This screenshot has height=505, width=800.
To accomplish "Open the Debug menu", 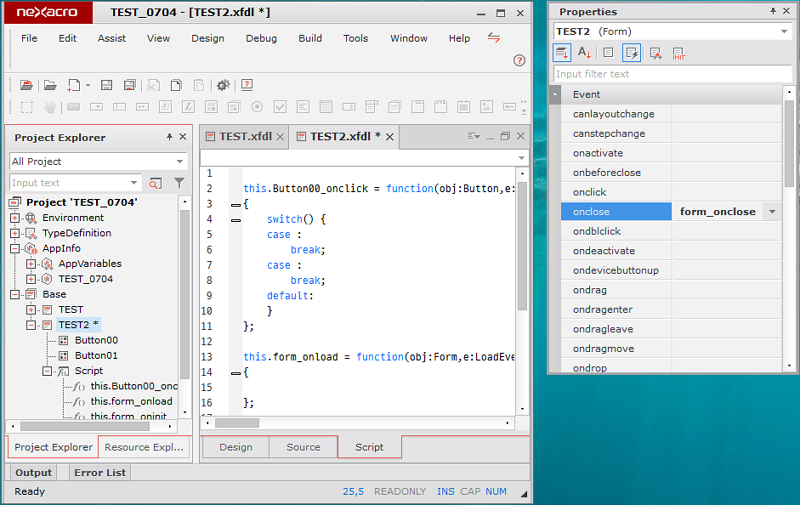I will (x=261, y=38).
